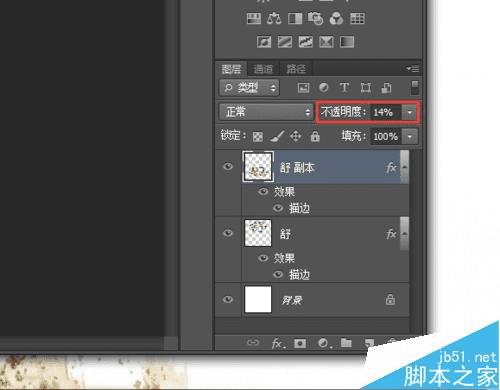Click the 100% fill value field
The image size is (500, 390).
(386, 137)
